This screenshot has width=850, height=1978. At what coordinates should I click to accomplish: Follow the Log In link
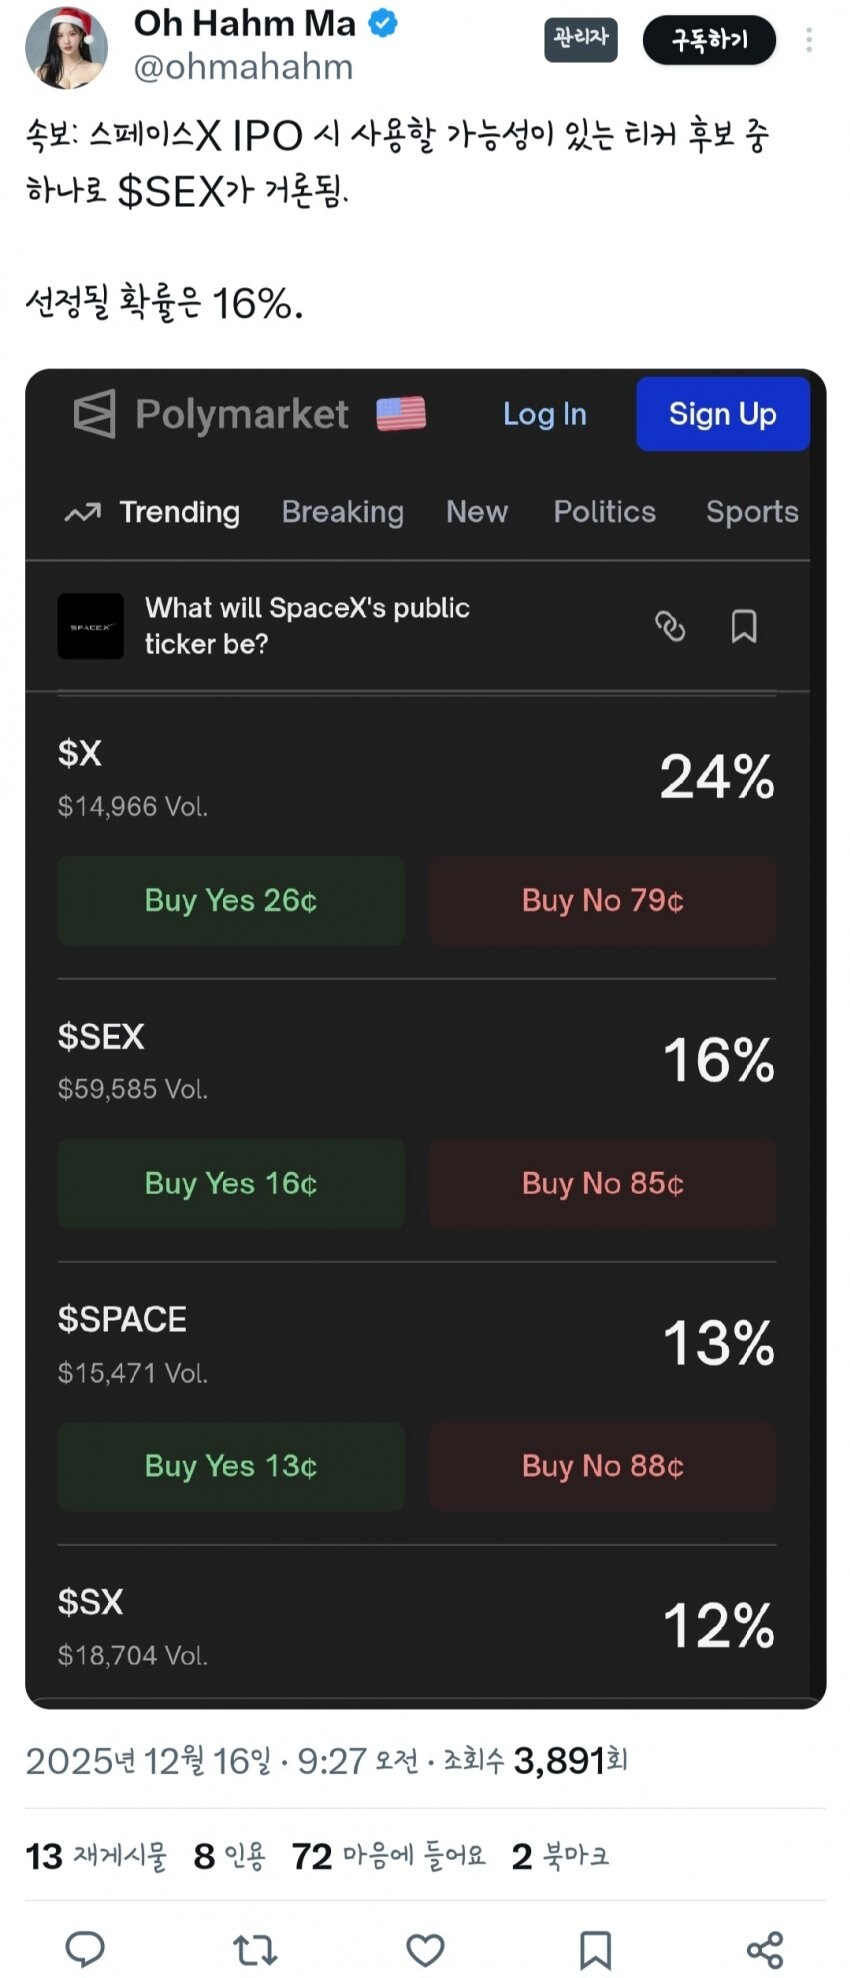[x=544, y=414]
